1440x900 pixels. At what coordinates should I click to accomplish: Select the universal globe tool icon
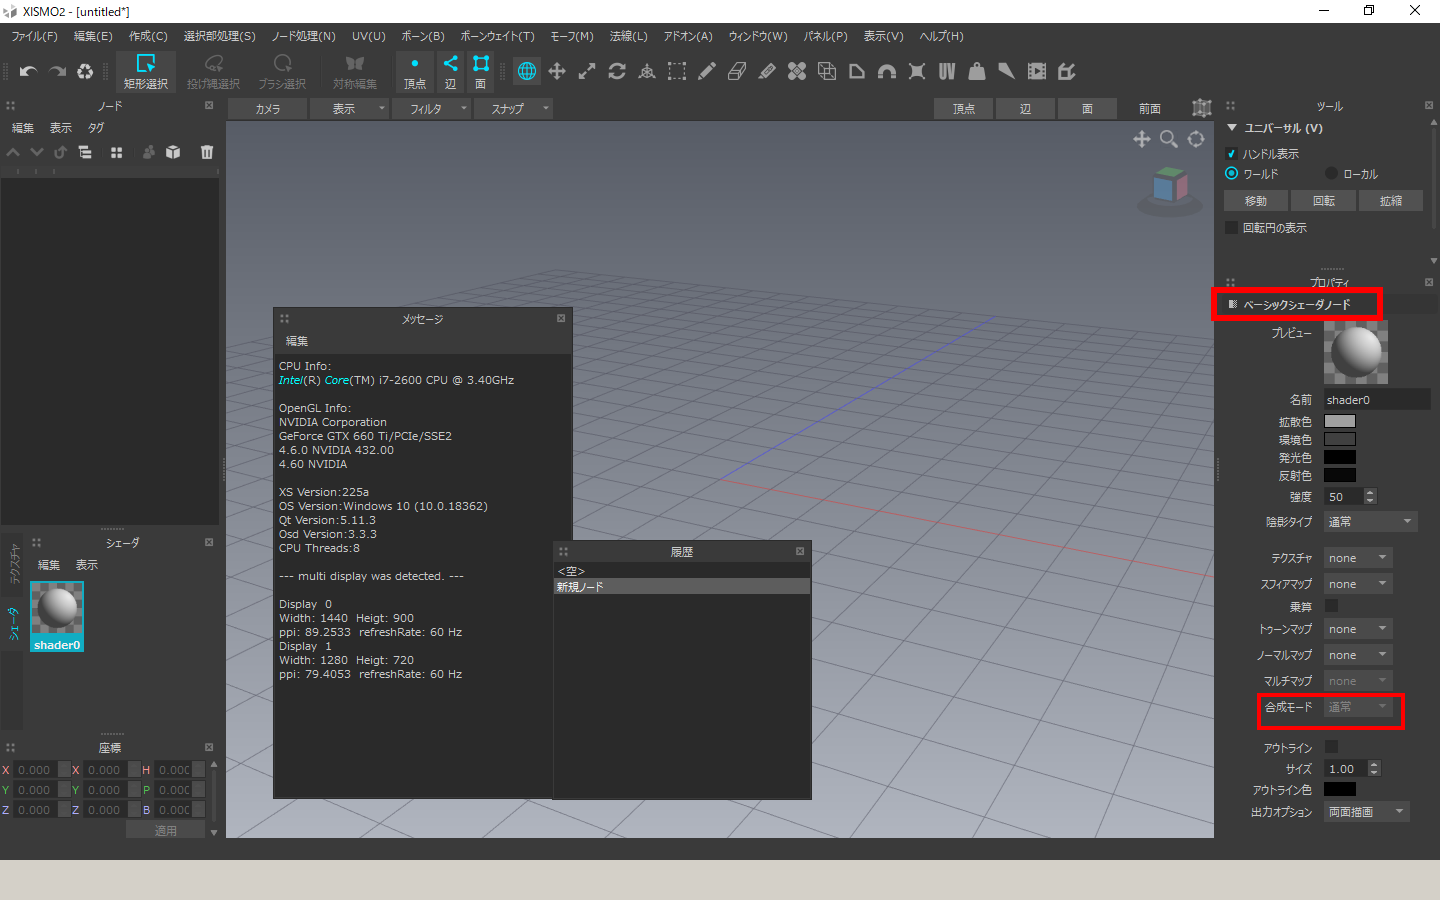pyautogui.click(x=527, y=71)
